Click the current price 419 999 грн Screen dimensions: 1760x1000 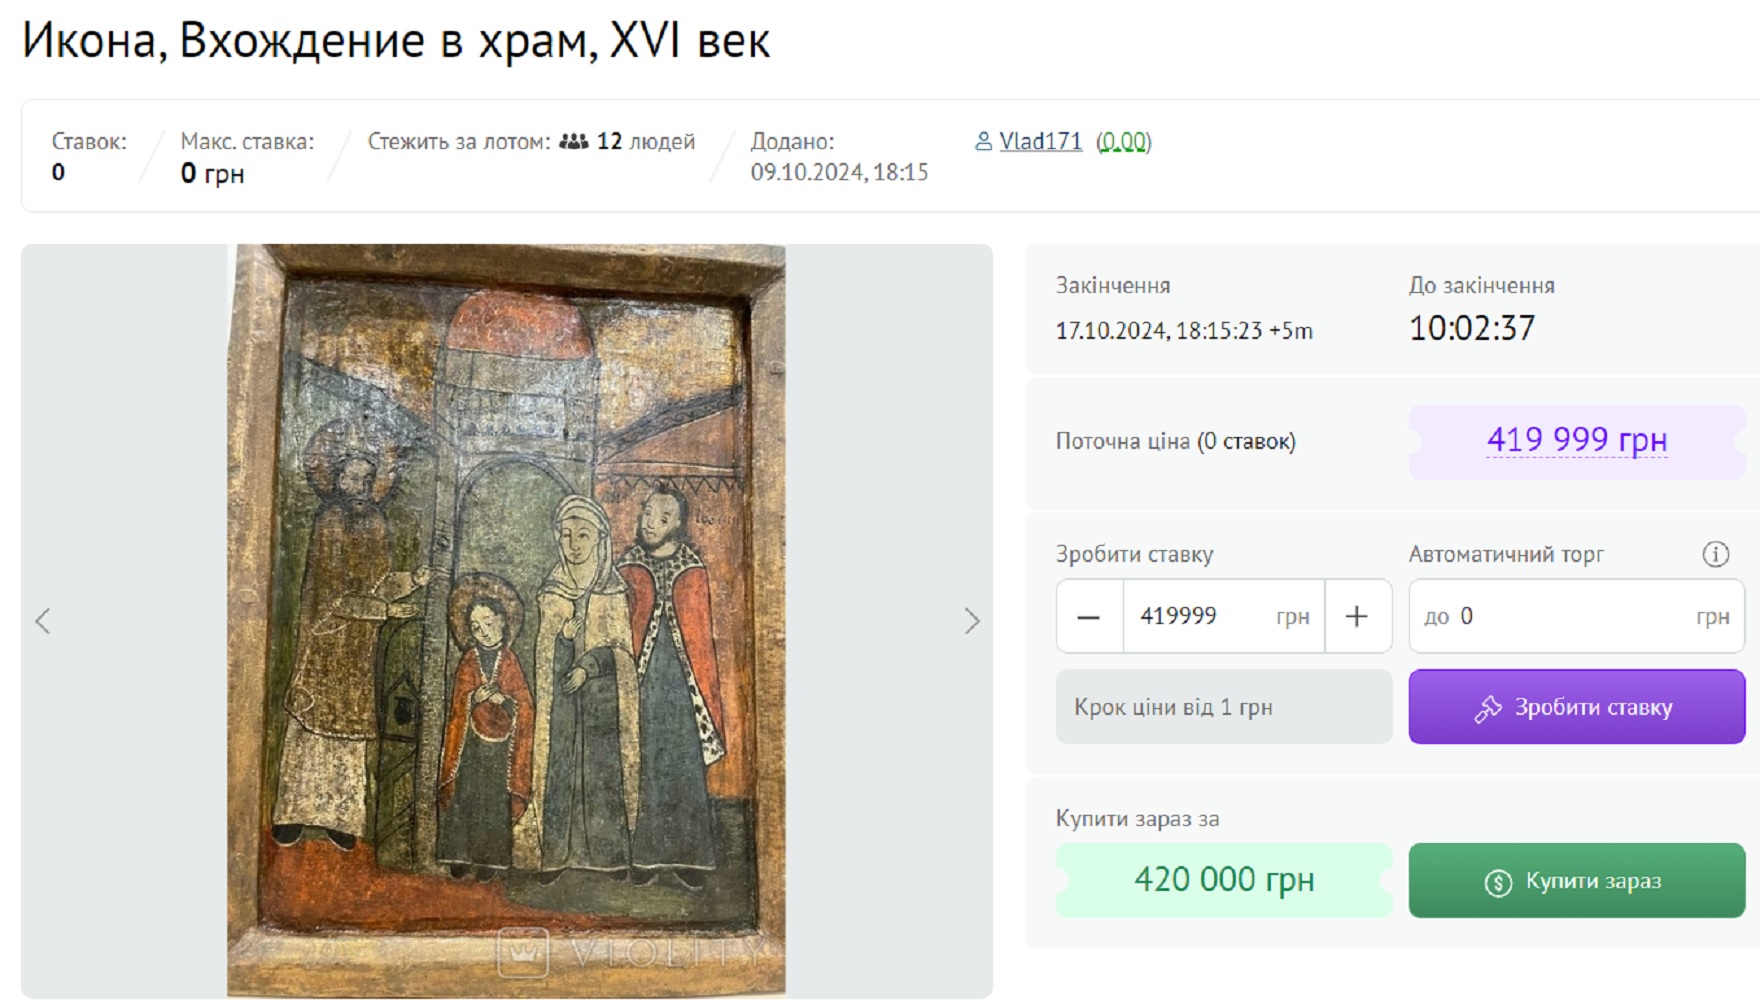(x=1577, y=440)
